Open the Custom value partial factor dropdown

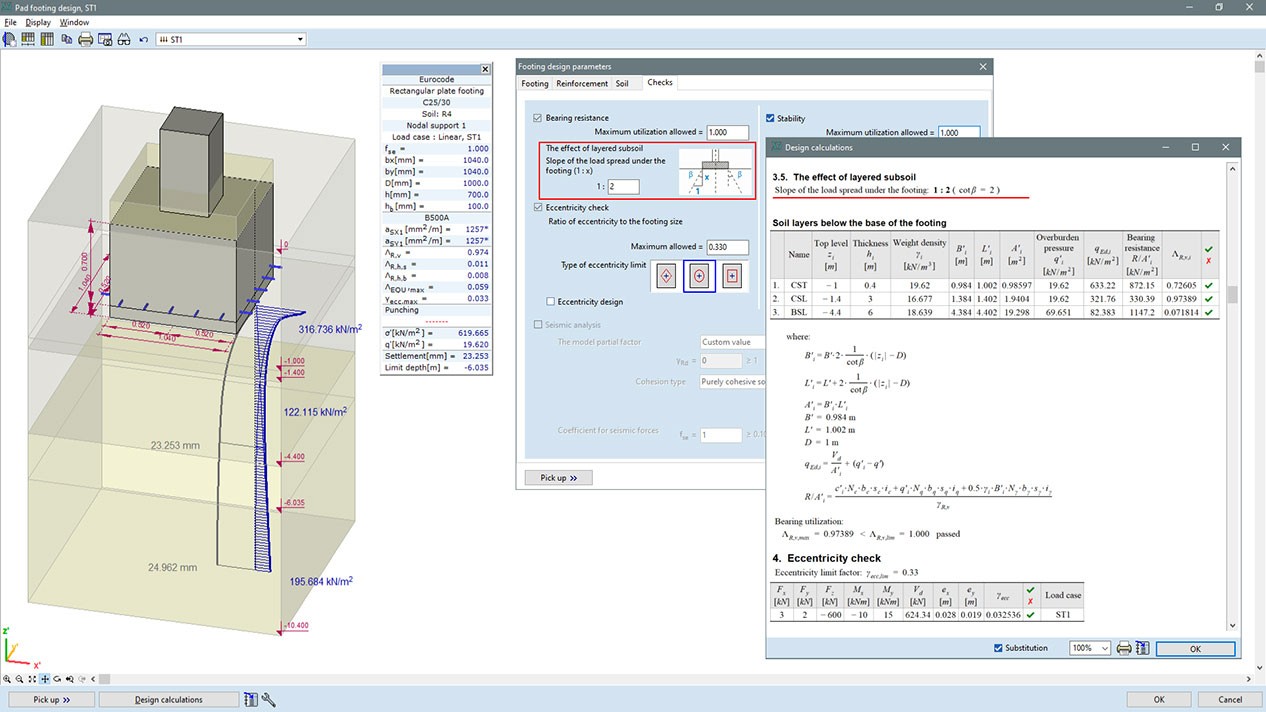coord(733,342)
